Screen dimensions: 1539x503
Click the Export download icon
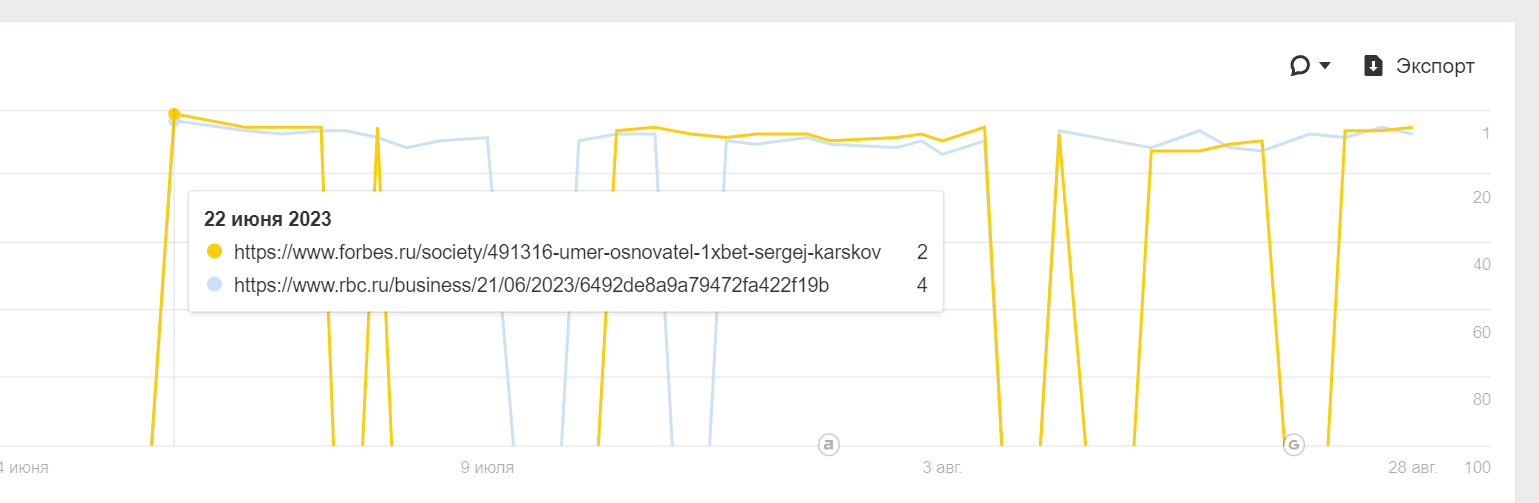point(1373,66)
